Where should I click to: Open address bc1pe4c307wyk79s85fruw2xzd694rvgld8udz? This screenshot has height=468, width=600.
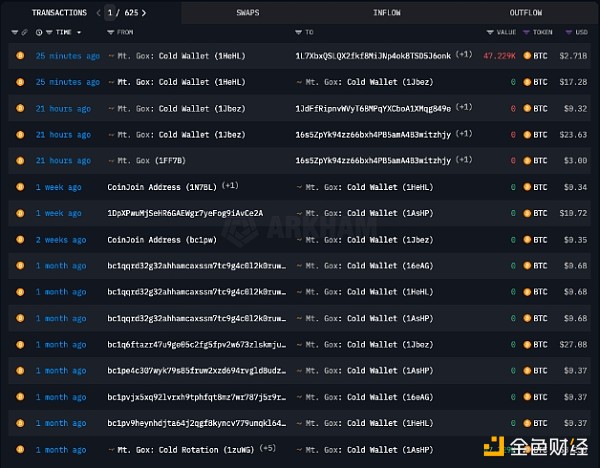196,371
